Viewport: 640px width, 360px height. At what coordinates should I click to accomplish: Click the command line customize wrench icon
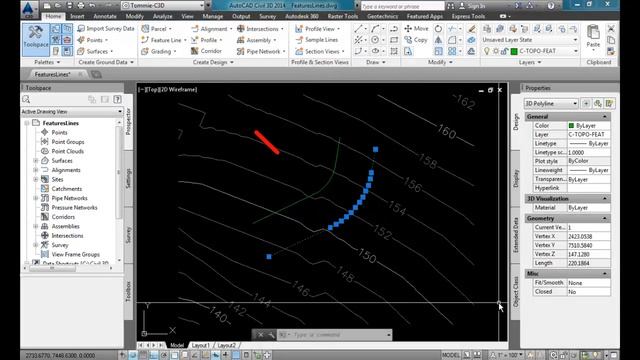click(x=271, y=335)
